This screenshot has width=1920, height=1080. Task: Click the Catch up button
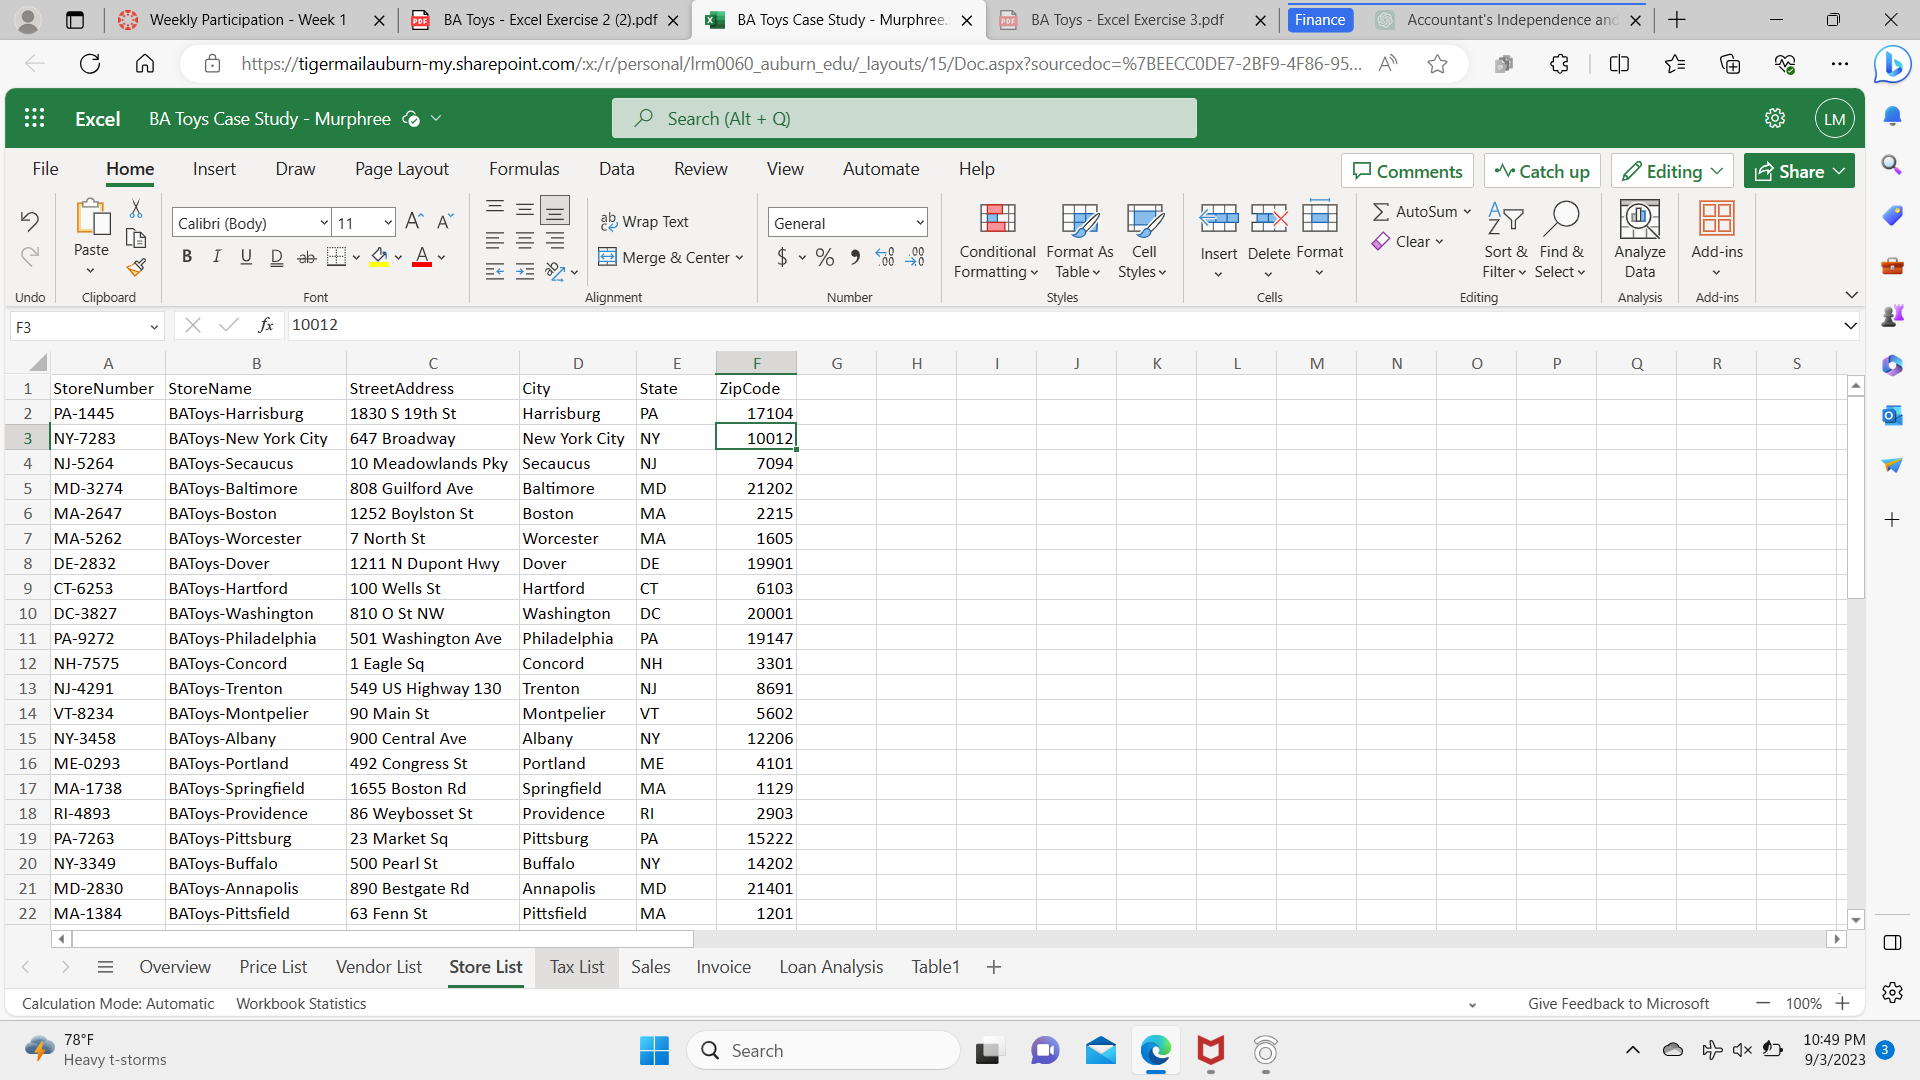coord(1542,171)
